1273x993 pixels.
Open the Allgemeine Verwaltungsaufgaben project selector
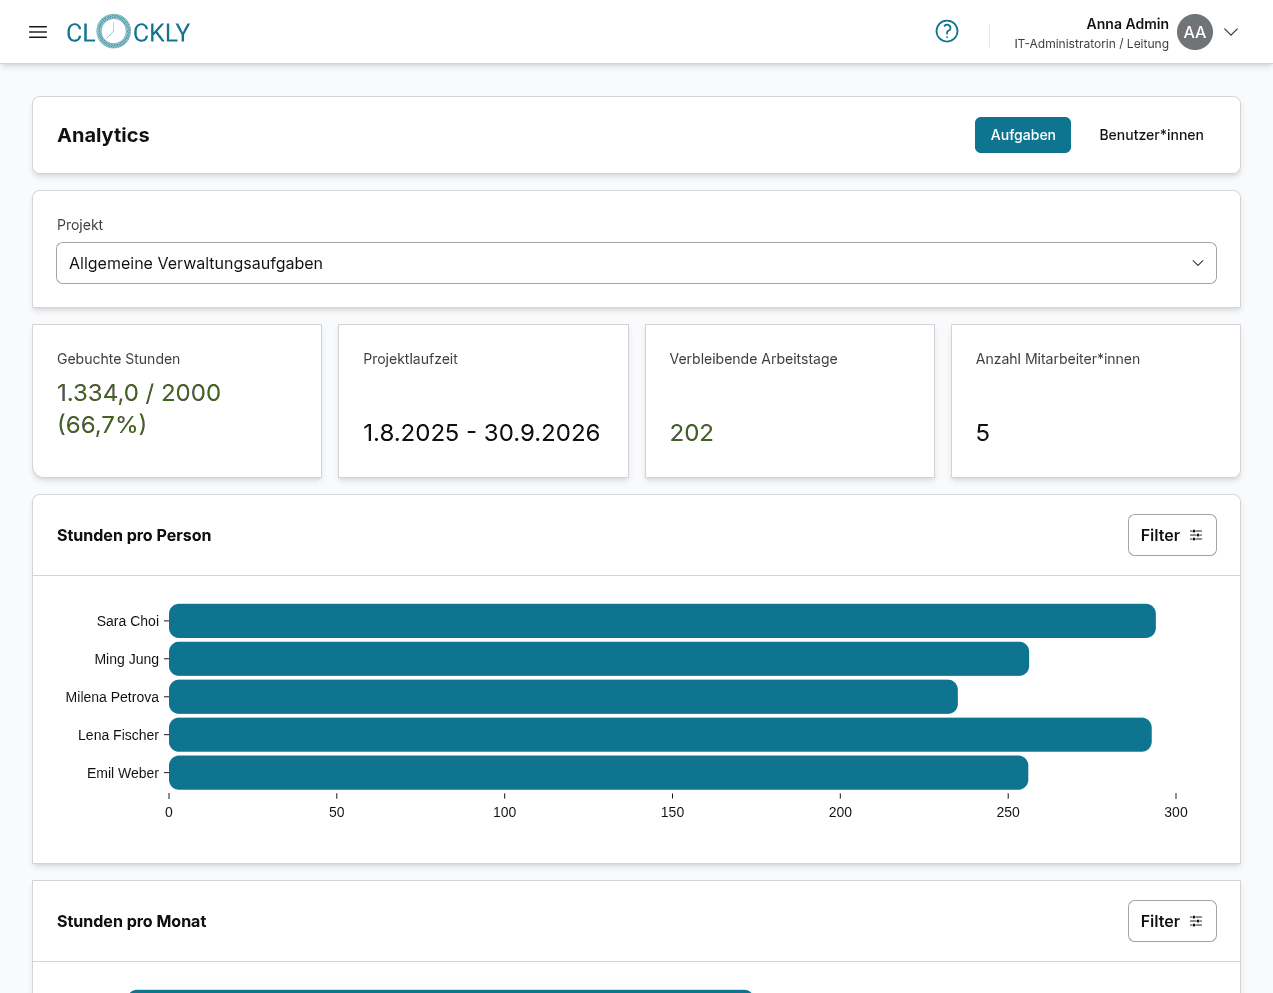coord(636,262)
